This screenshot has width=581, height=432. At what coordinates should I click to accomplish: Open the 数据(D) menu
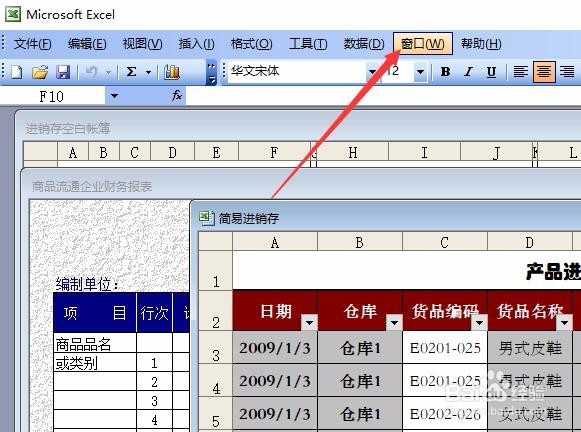[364, 44]
